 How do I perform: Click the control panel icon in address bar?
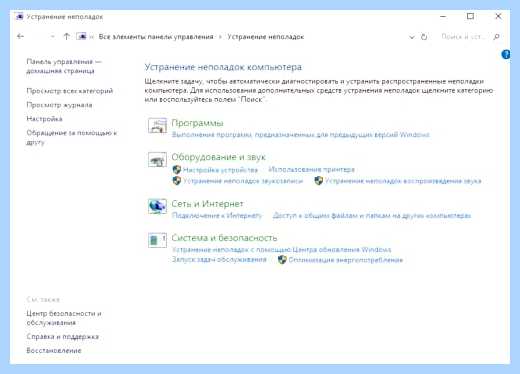pyautogui.click(x=81, y=36)
